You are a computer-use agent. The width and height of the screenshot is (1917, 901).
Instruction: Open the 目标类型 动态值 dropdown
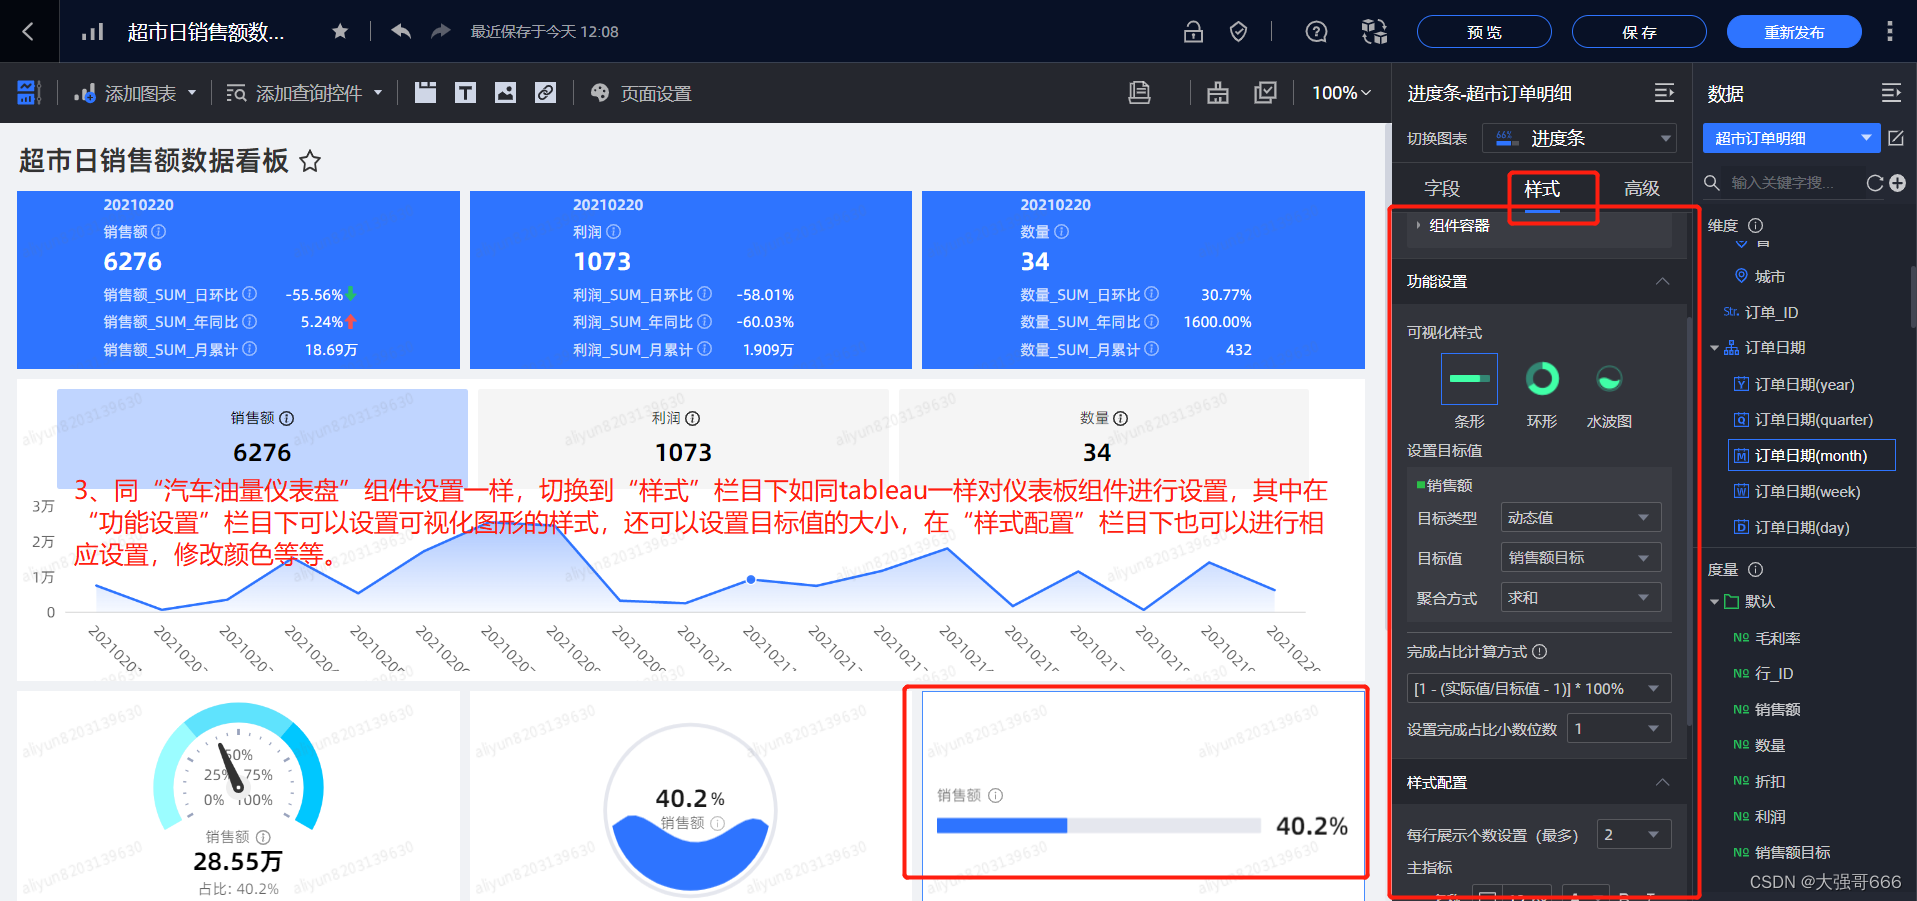pos(1581,517)
